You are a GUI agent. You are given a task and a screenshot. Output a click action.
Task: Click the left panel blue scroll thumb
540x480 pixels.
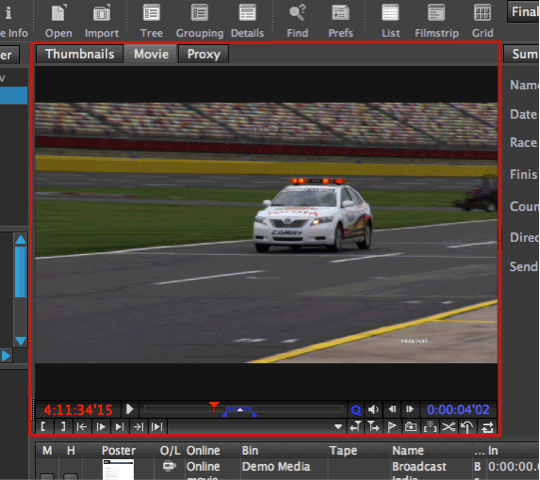(x=21, y=272)
